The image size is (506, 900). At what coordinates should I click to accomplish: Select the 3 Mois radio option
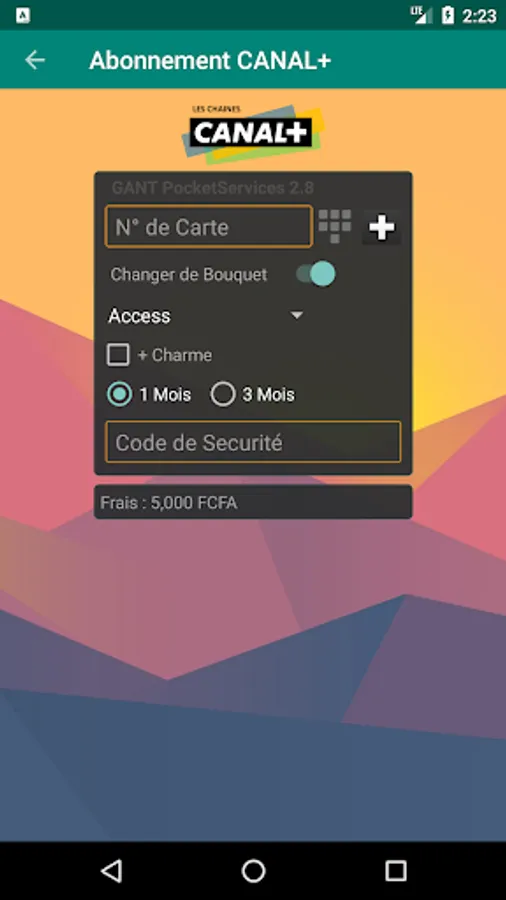(223, 394)
